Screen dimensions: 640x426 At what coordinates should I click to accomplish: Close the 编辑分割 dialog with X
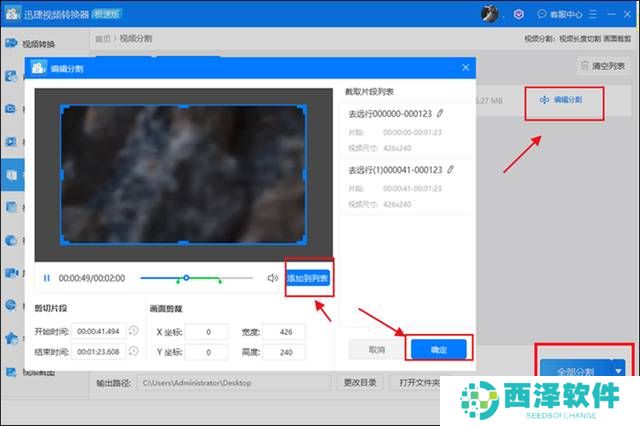pos(466,68)
